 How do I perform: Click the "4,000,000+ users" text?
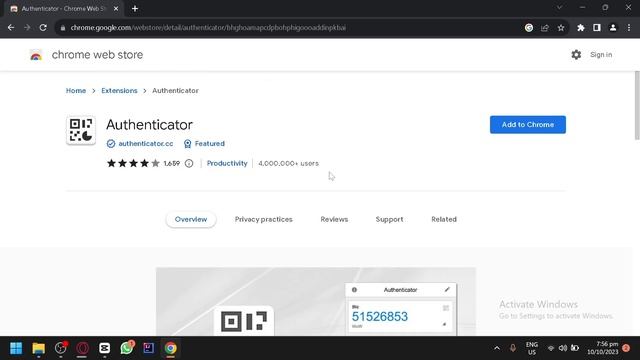click(x=288, y=163)
